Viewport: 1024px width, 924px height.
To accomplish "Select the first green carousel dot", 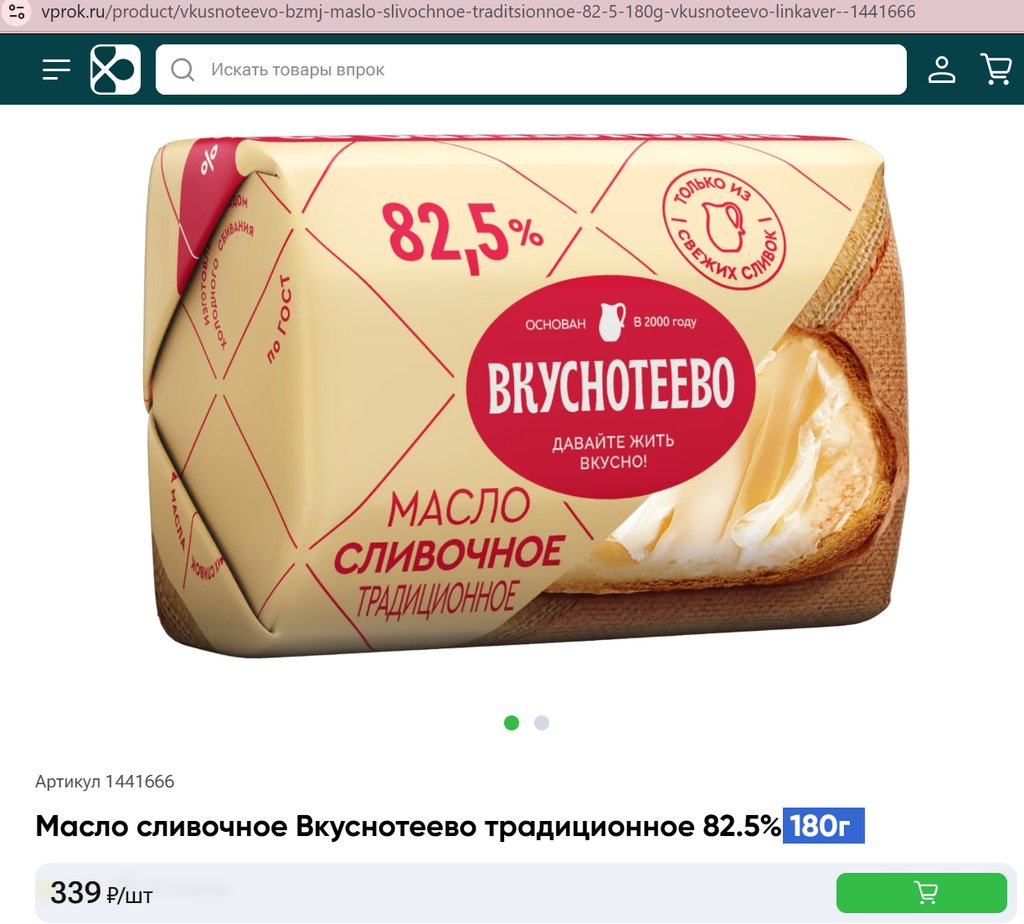I will tap(512, 723).
